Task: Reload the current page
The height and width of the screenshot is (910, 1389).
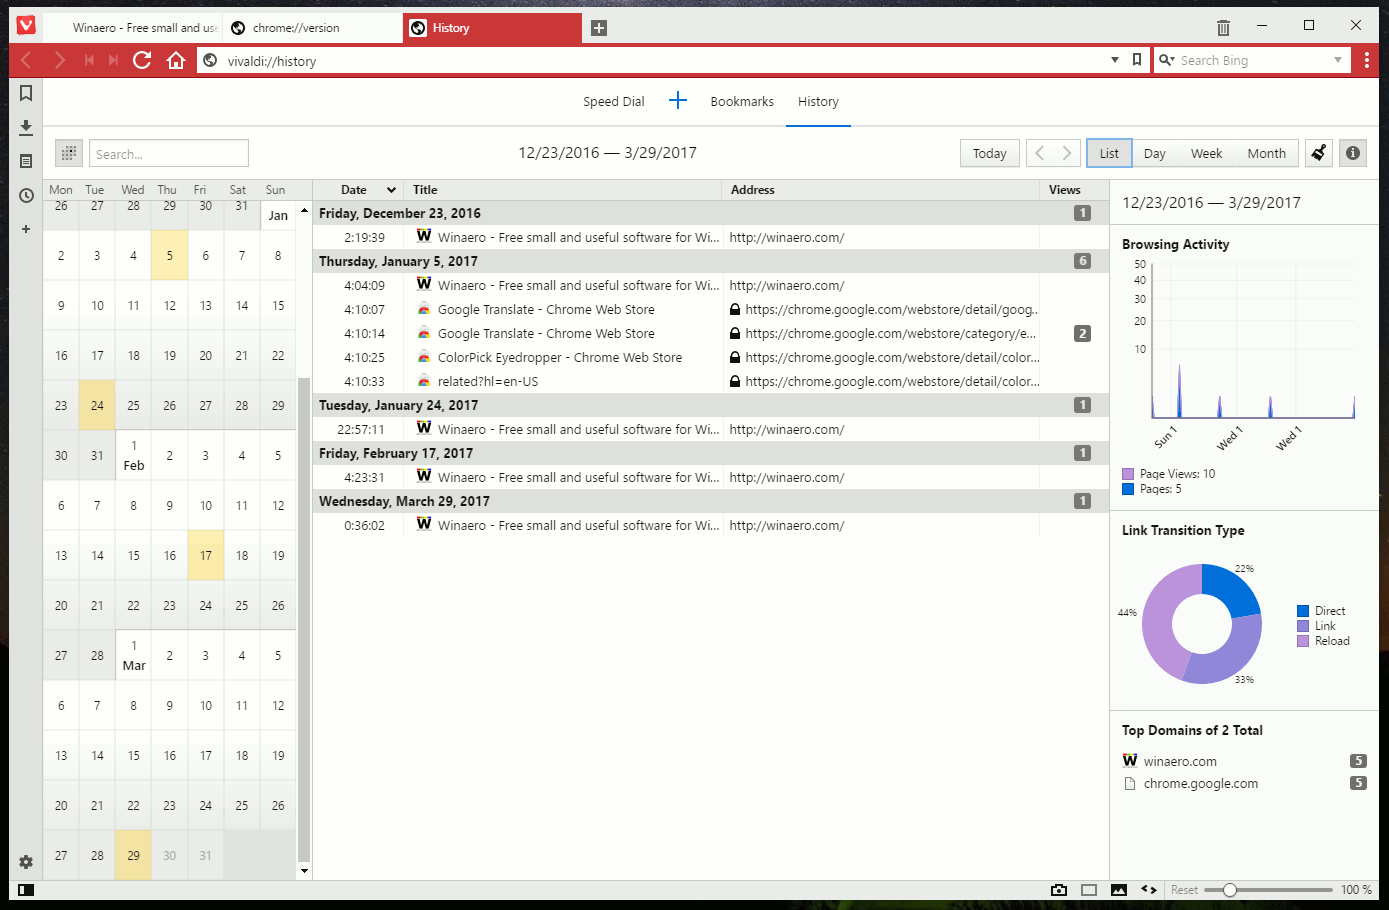Action: click(x=142, y=61)
